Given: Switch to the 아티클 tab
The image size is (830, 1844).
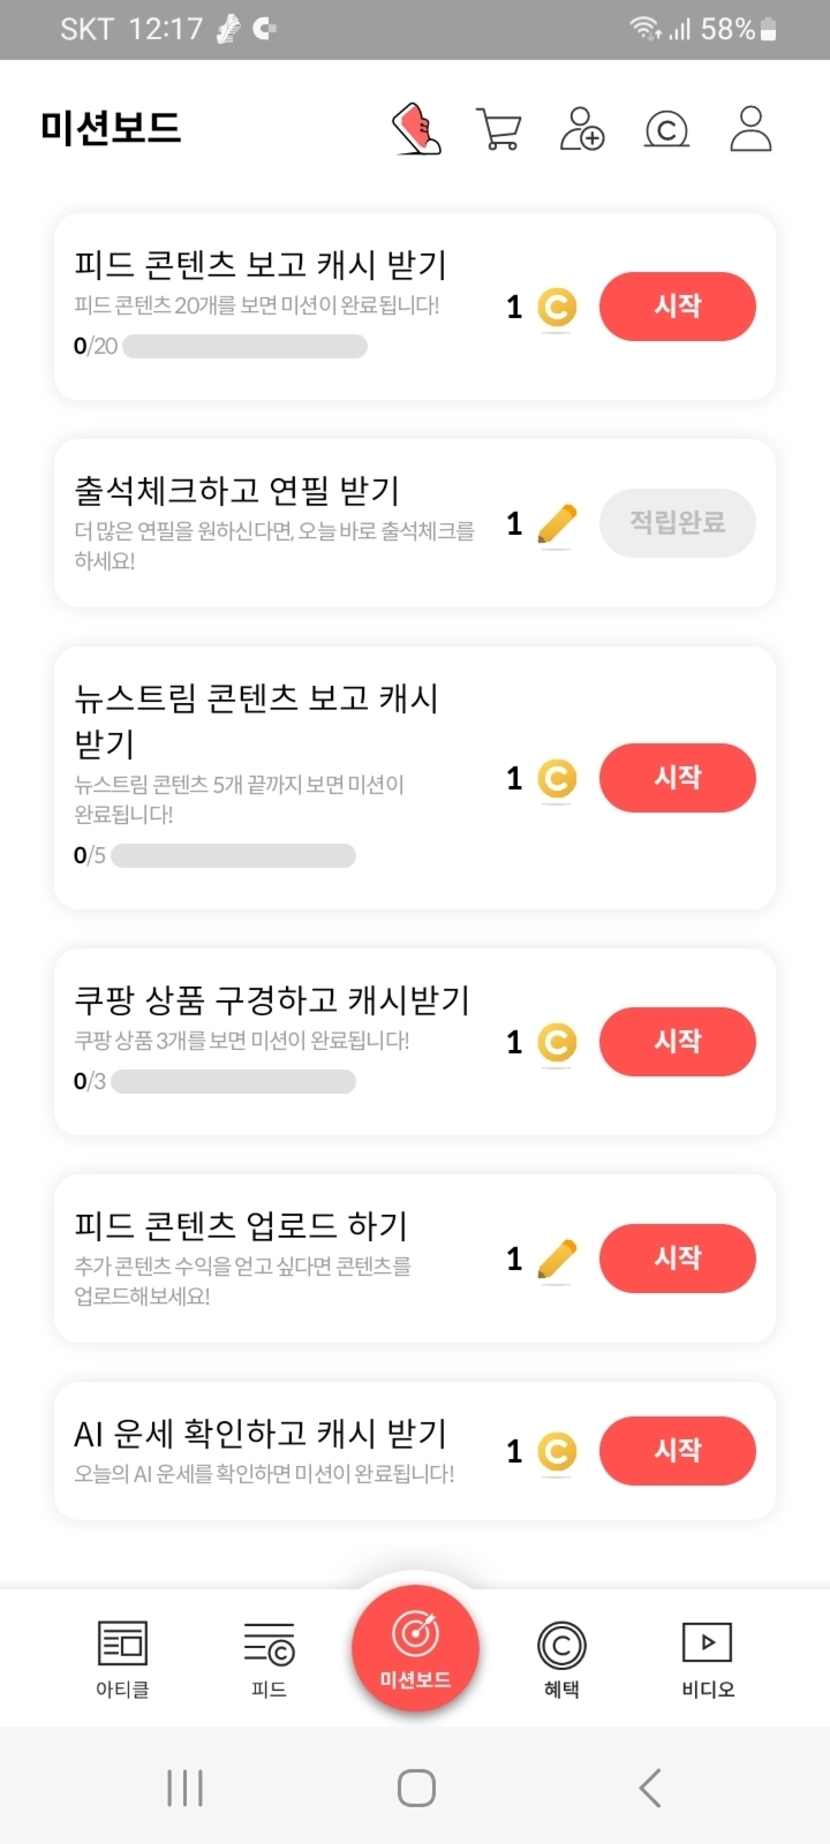Looking at the screenshot, I should [122, 1658].
